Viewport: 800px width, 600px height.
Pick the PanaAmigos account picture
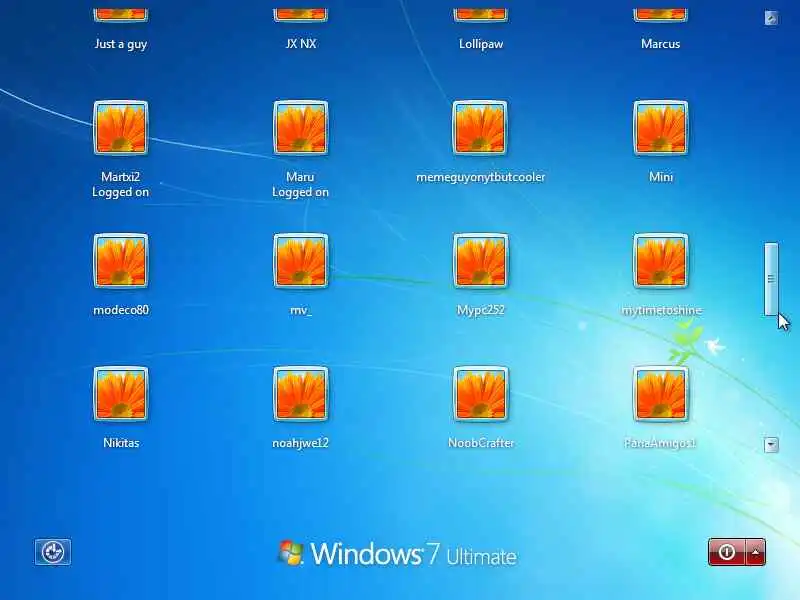pyautogui.click(x=661, y=394)
